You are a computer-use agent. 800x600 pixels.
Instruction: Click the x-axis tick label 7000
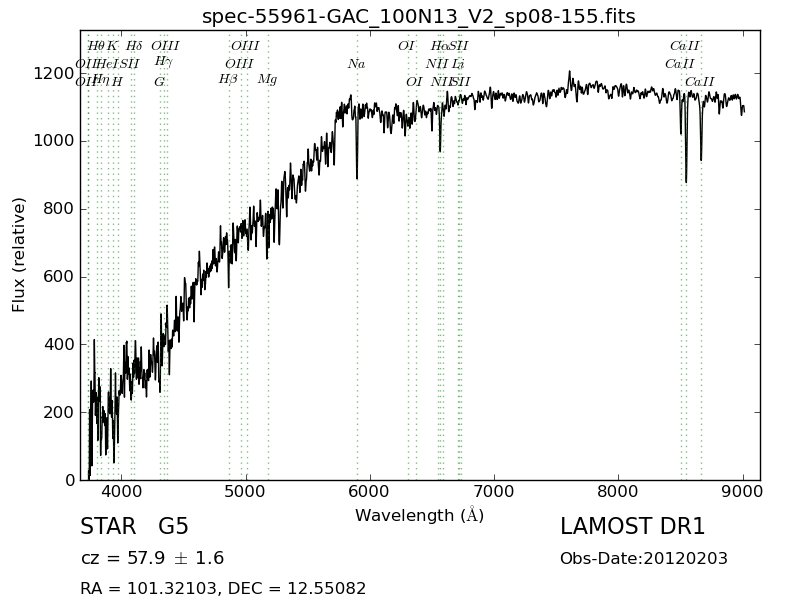(494, 491)
